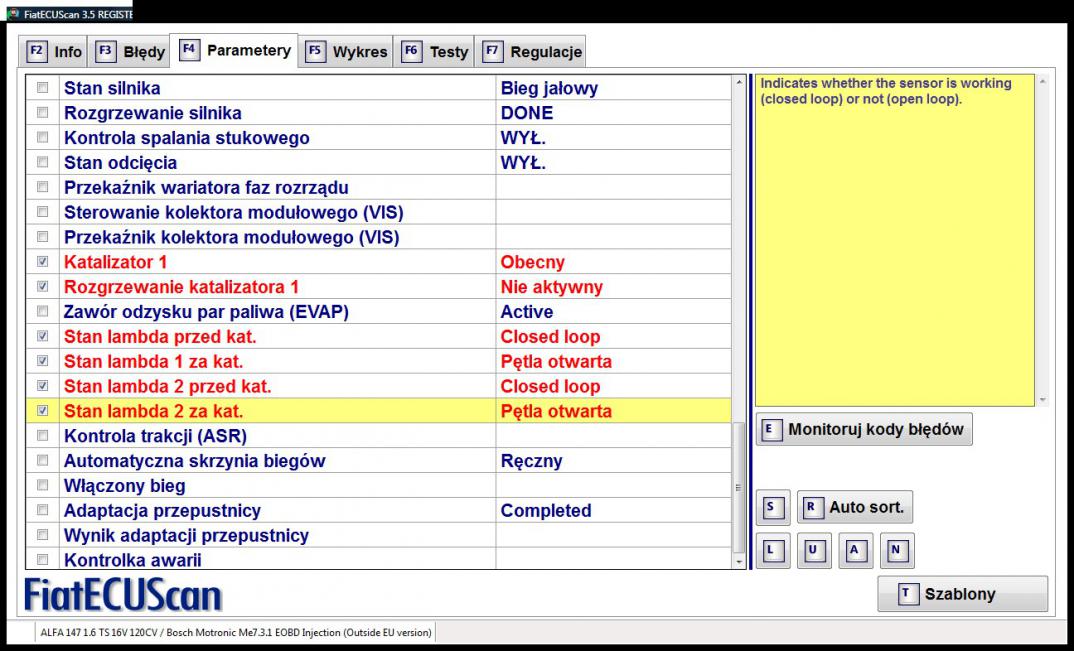
Task: Open the F7 Regulacje tab
Action: [530, 52]
